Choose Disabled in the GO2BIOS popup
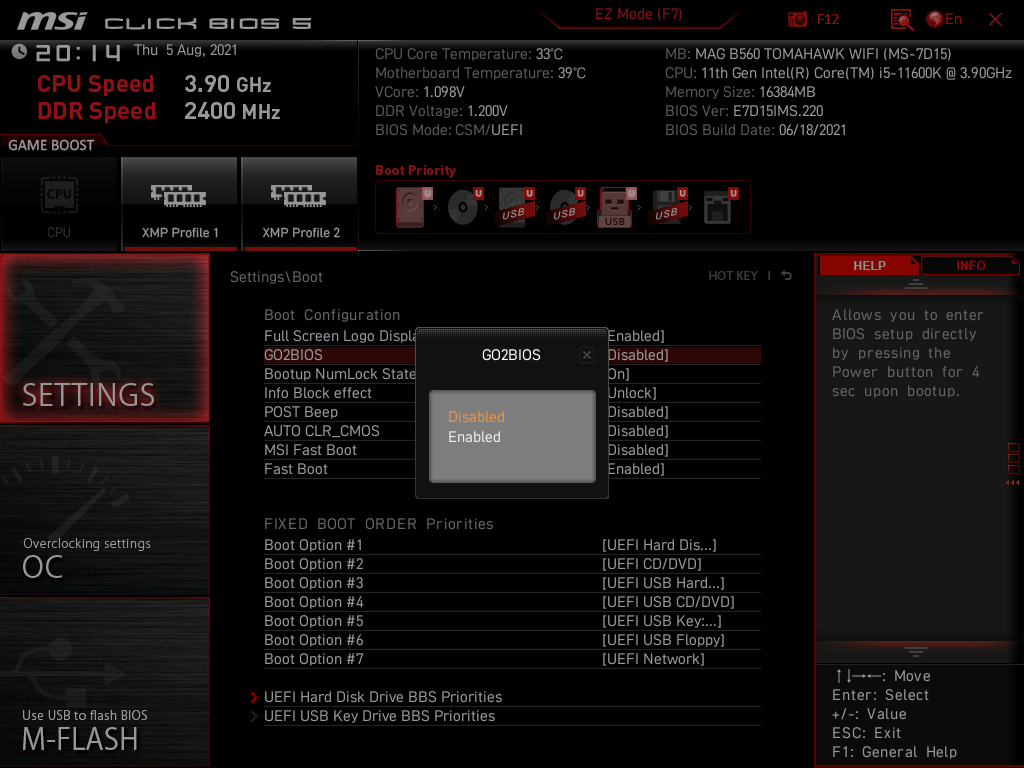Screen dimensions: 1024x768 [476, 417]
